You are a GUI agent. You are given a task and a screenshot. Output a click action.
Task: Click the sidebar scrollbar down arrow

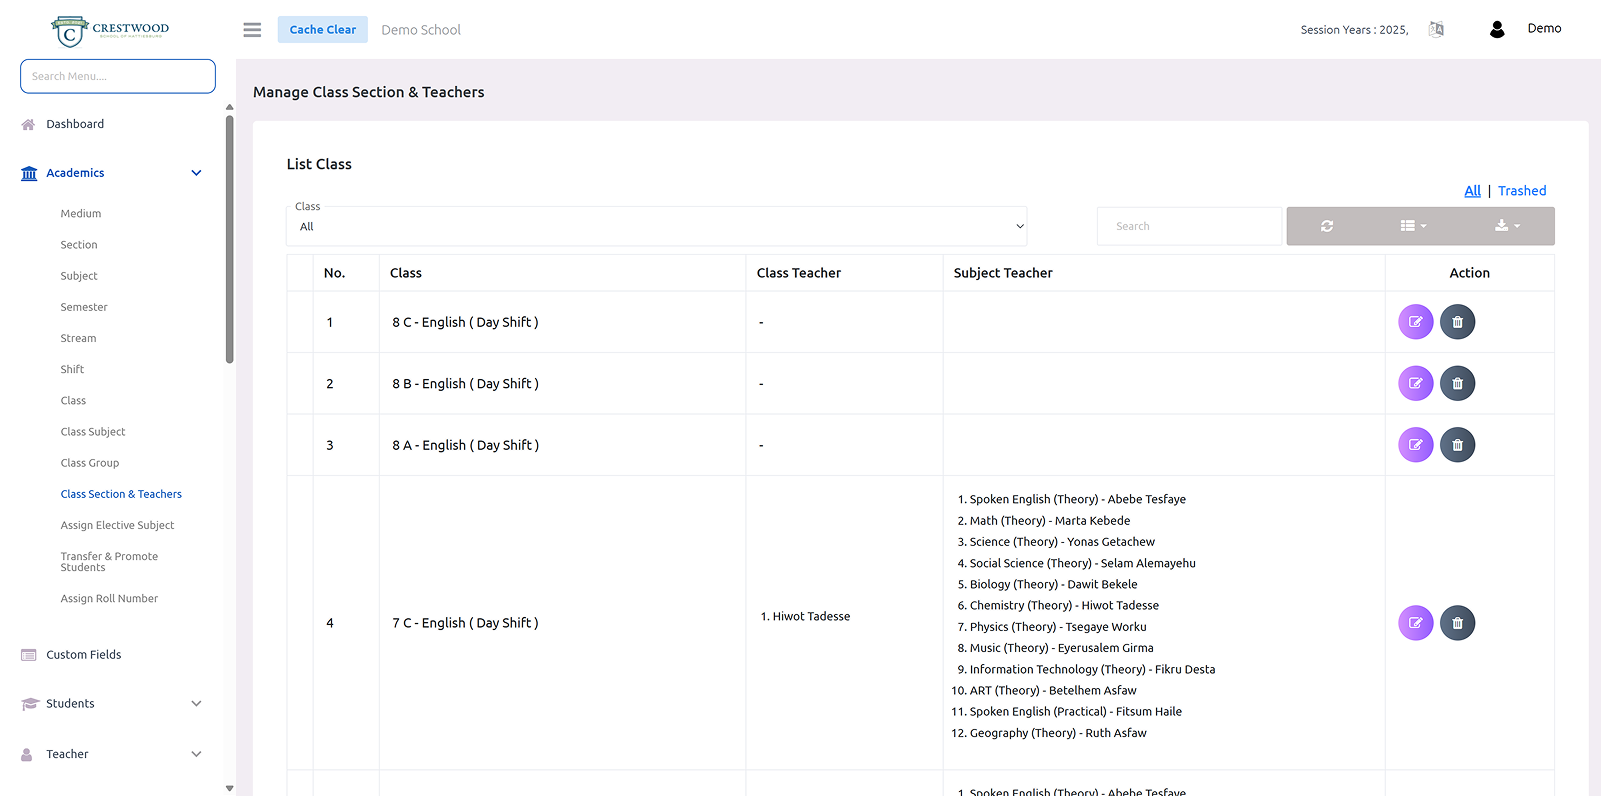click(x=230, y=788)
